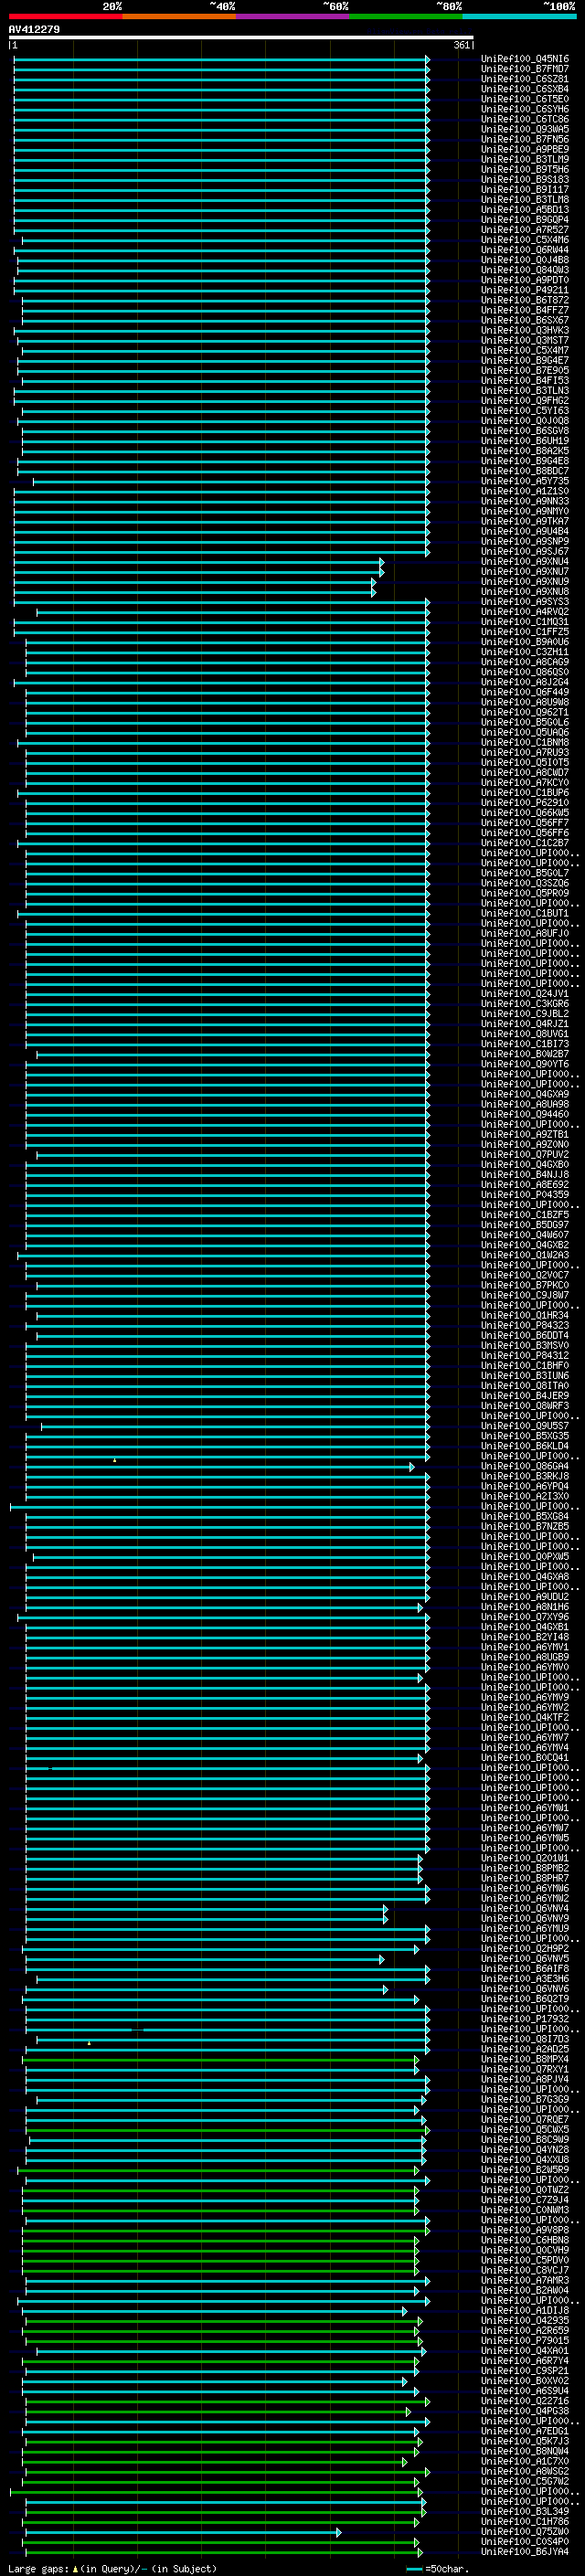Image resolution: width=585 pixels, height=2576 pixels.
Task: Open hit UniRef100_B5G0L6
Action: pyautogui.click(x=525, y=722)
